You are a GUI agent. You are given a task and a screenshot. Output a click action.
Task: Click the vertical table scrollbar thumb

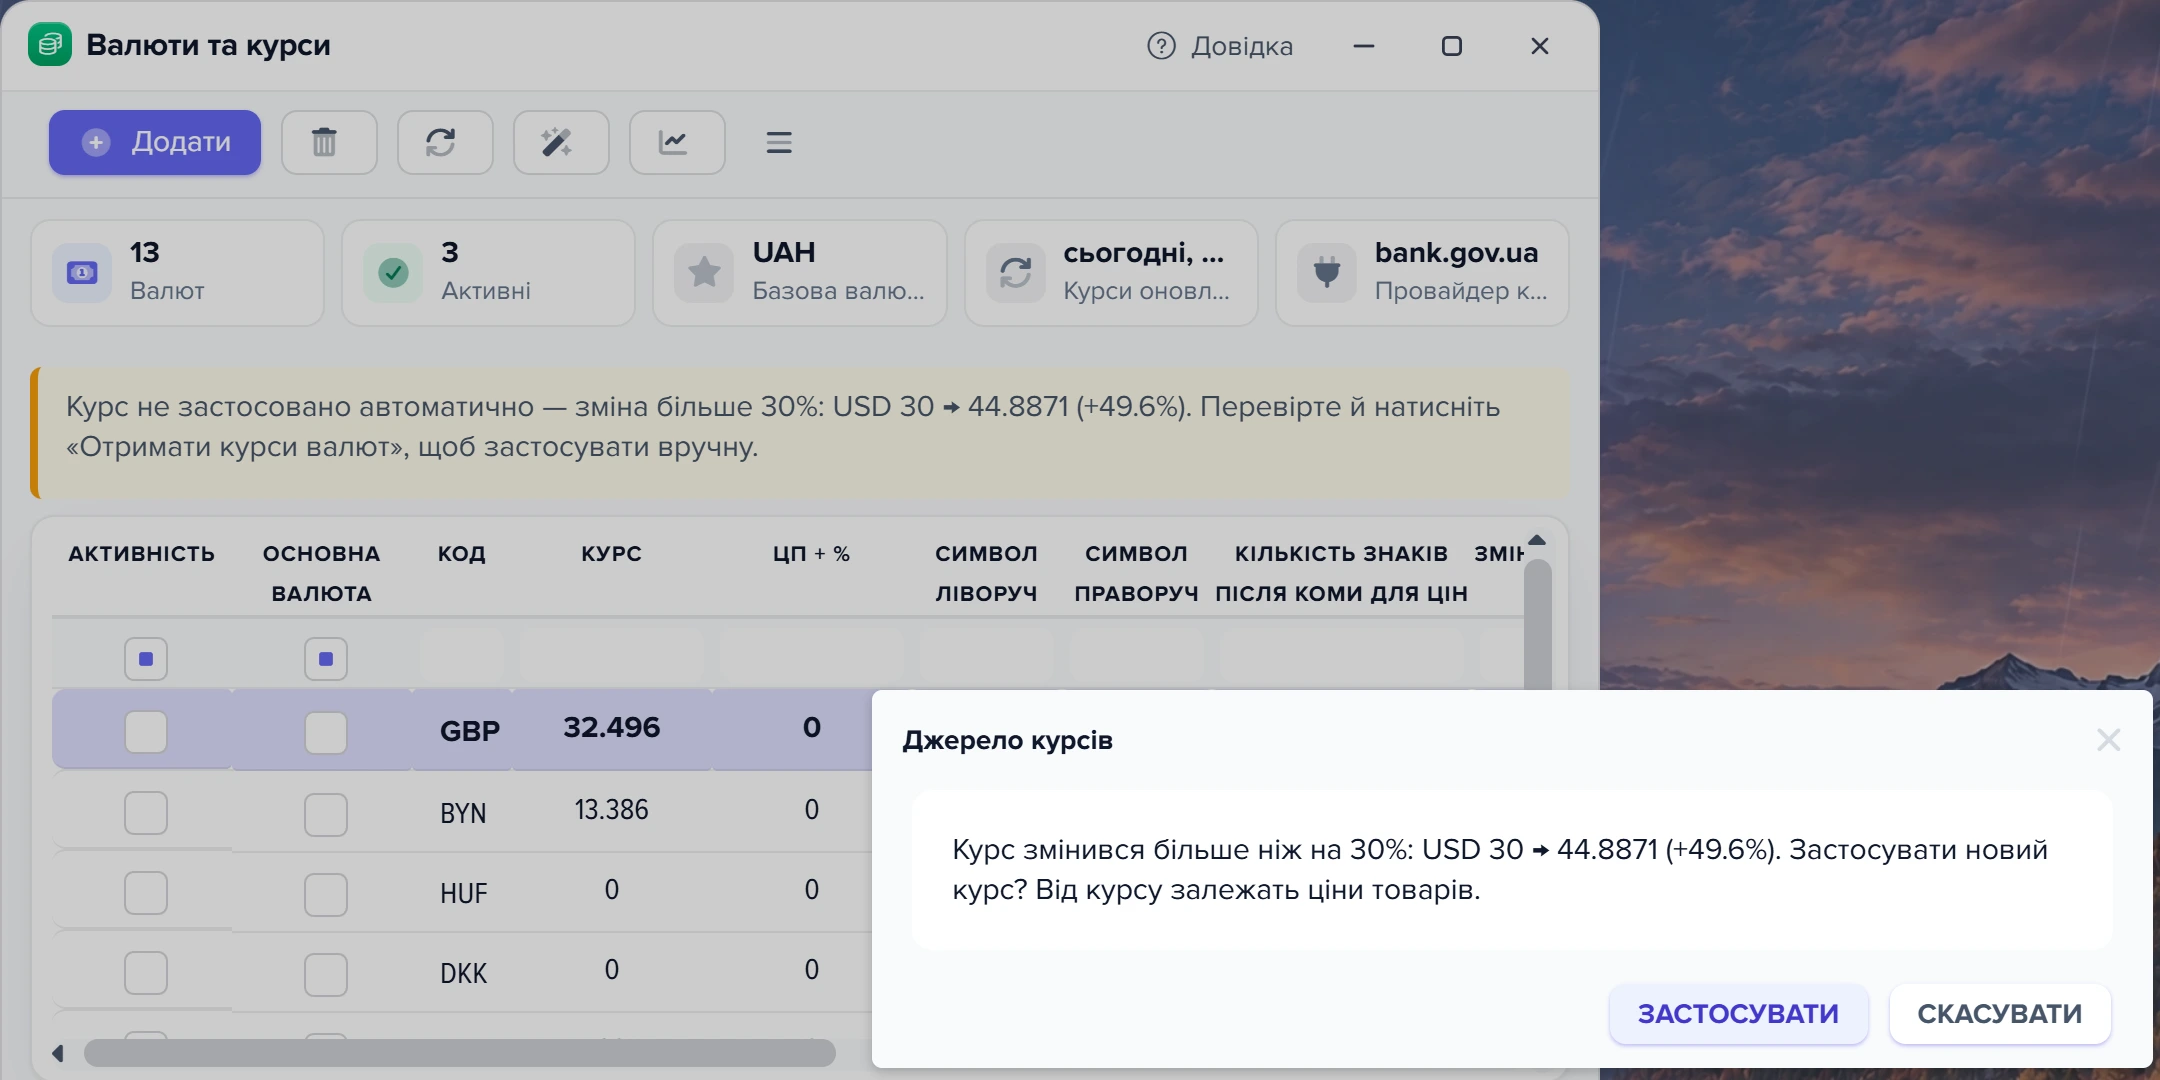pos(1538,625)
